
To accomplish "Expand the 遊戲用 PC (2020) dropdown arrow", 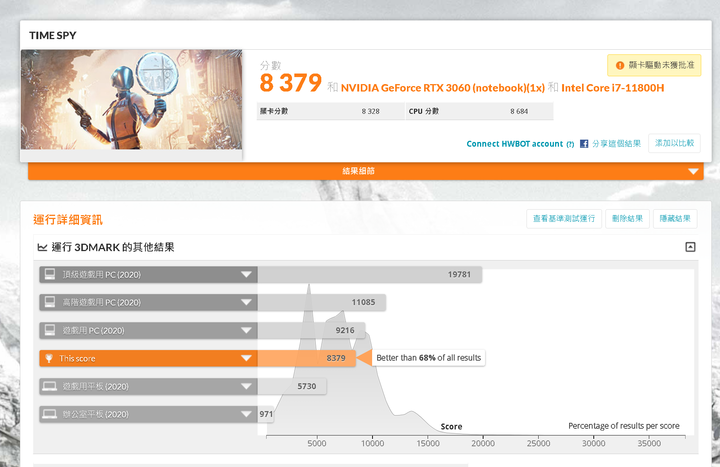I will 246,331.
